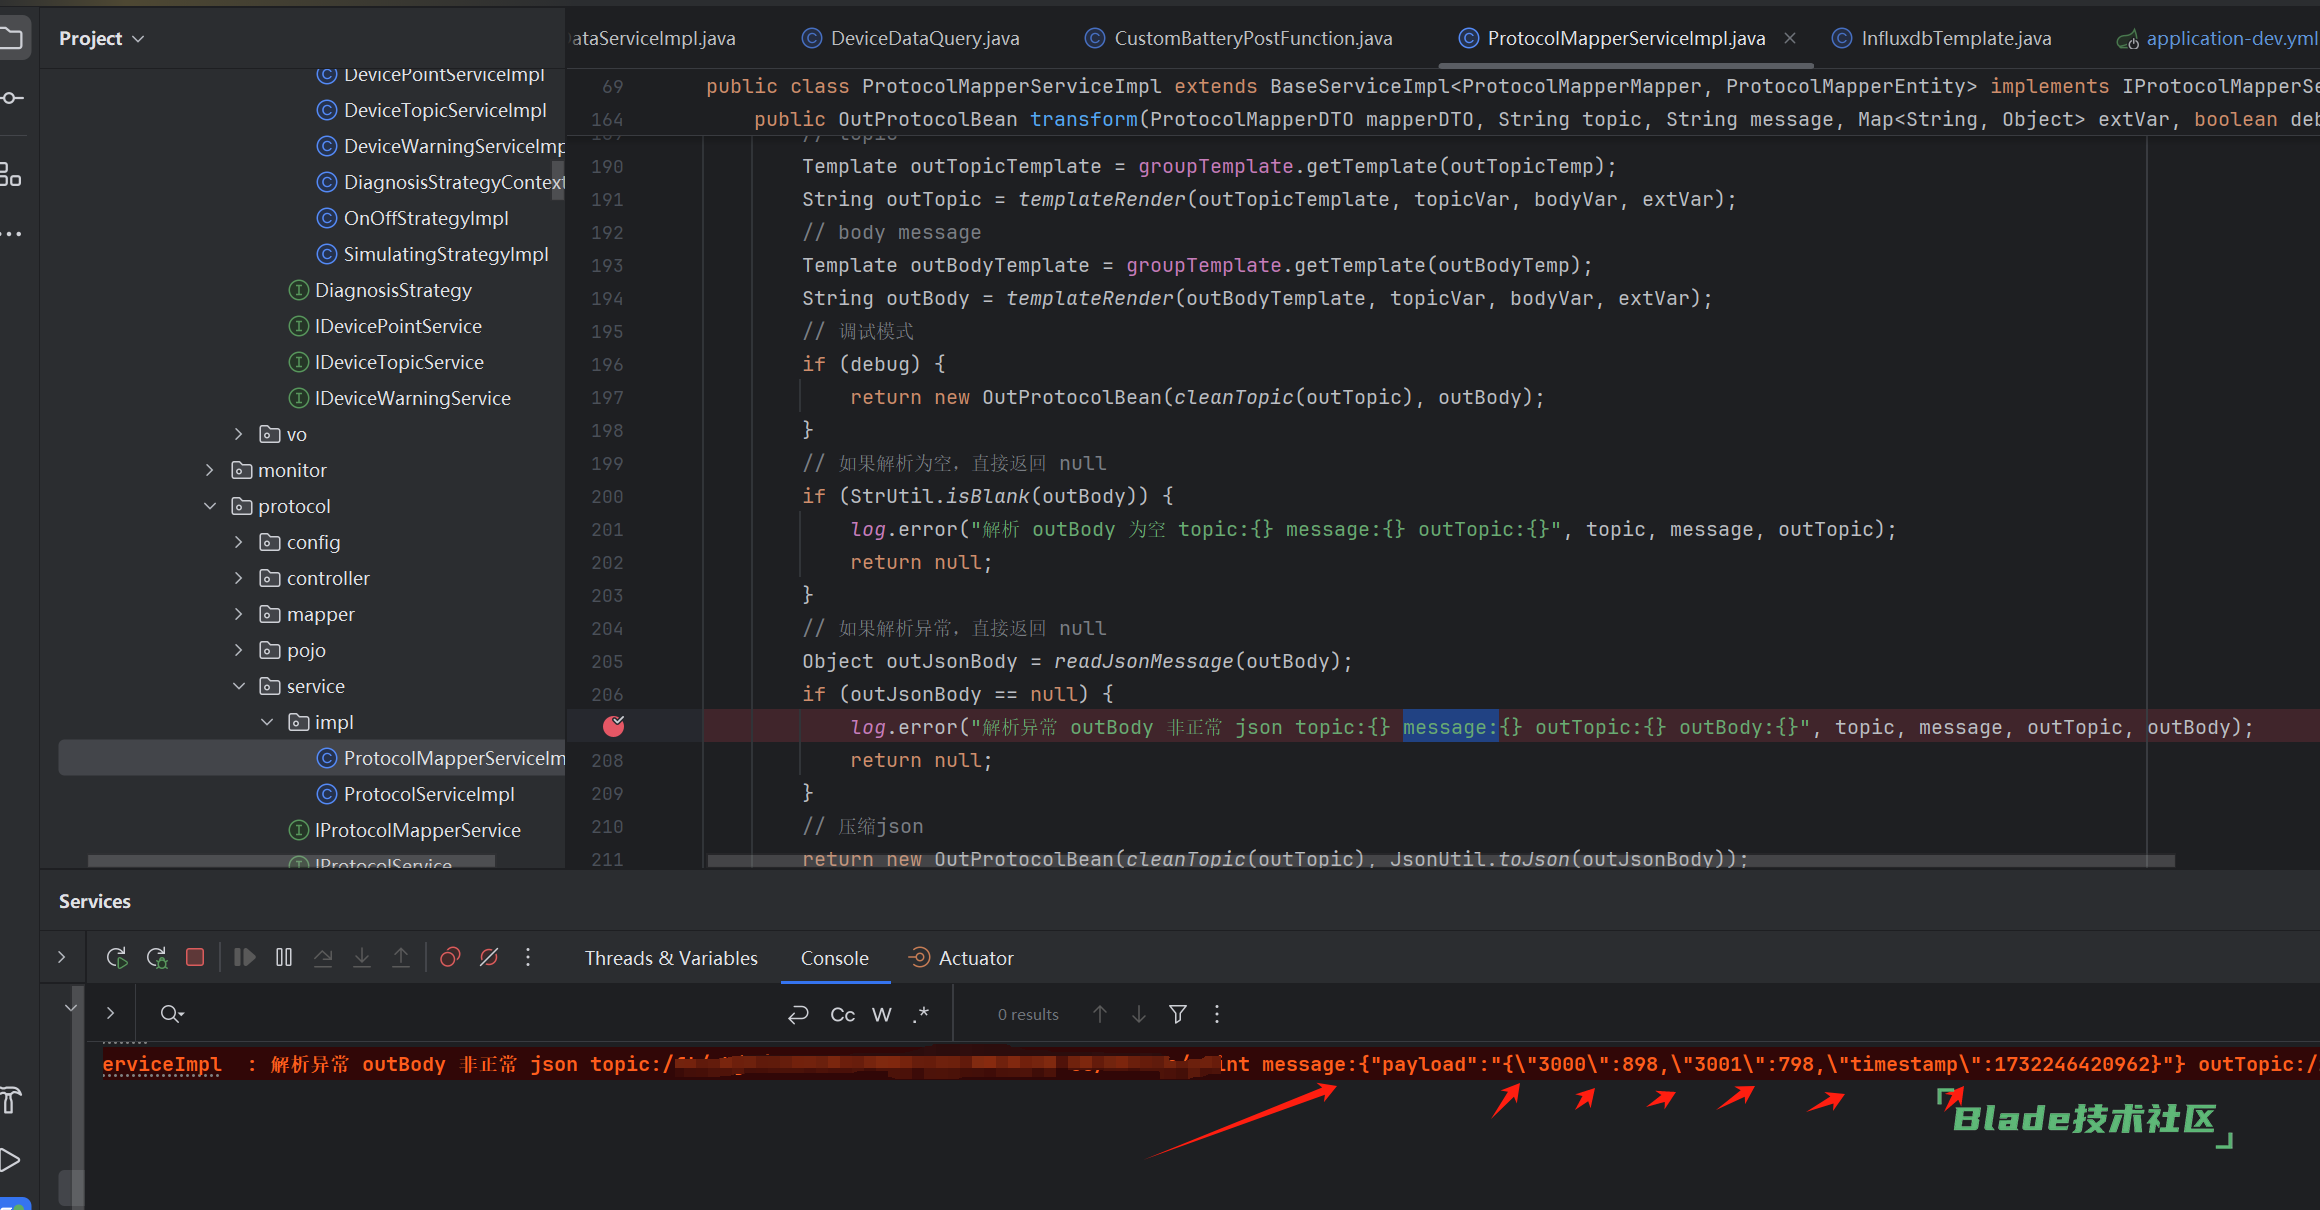Open ProtocolServiceImpl class

tap(416, 794)
